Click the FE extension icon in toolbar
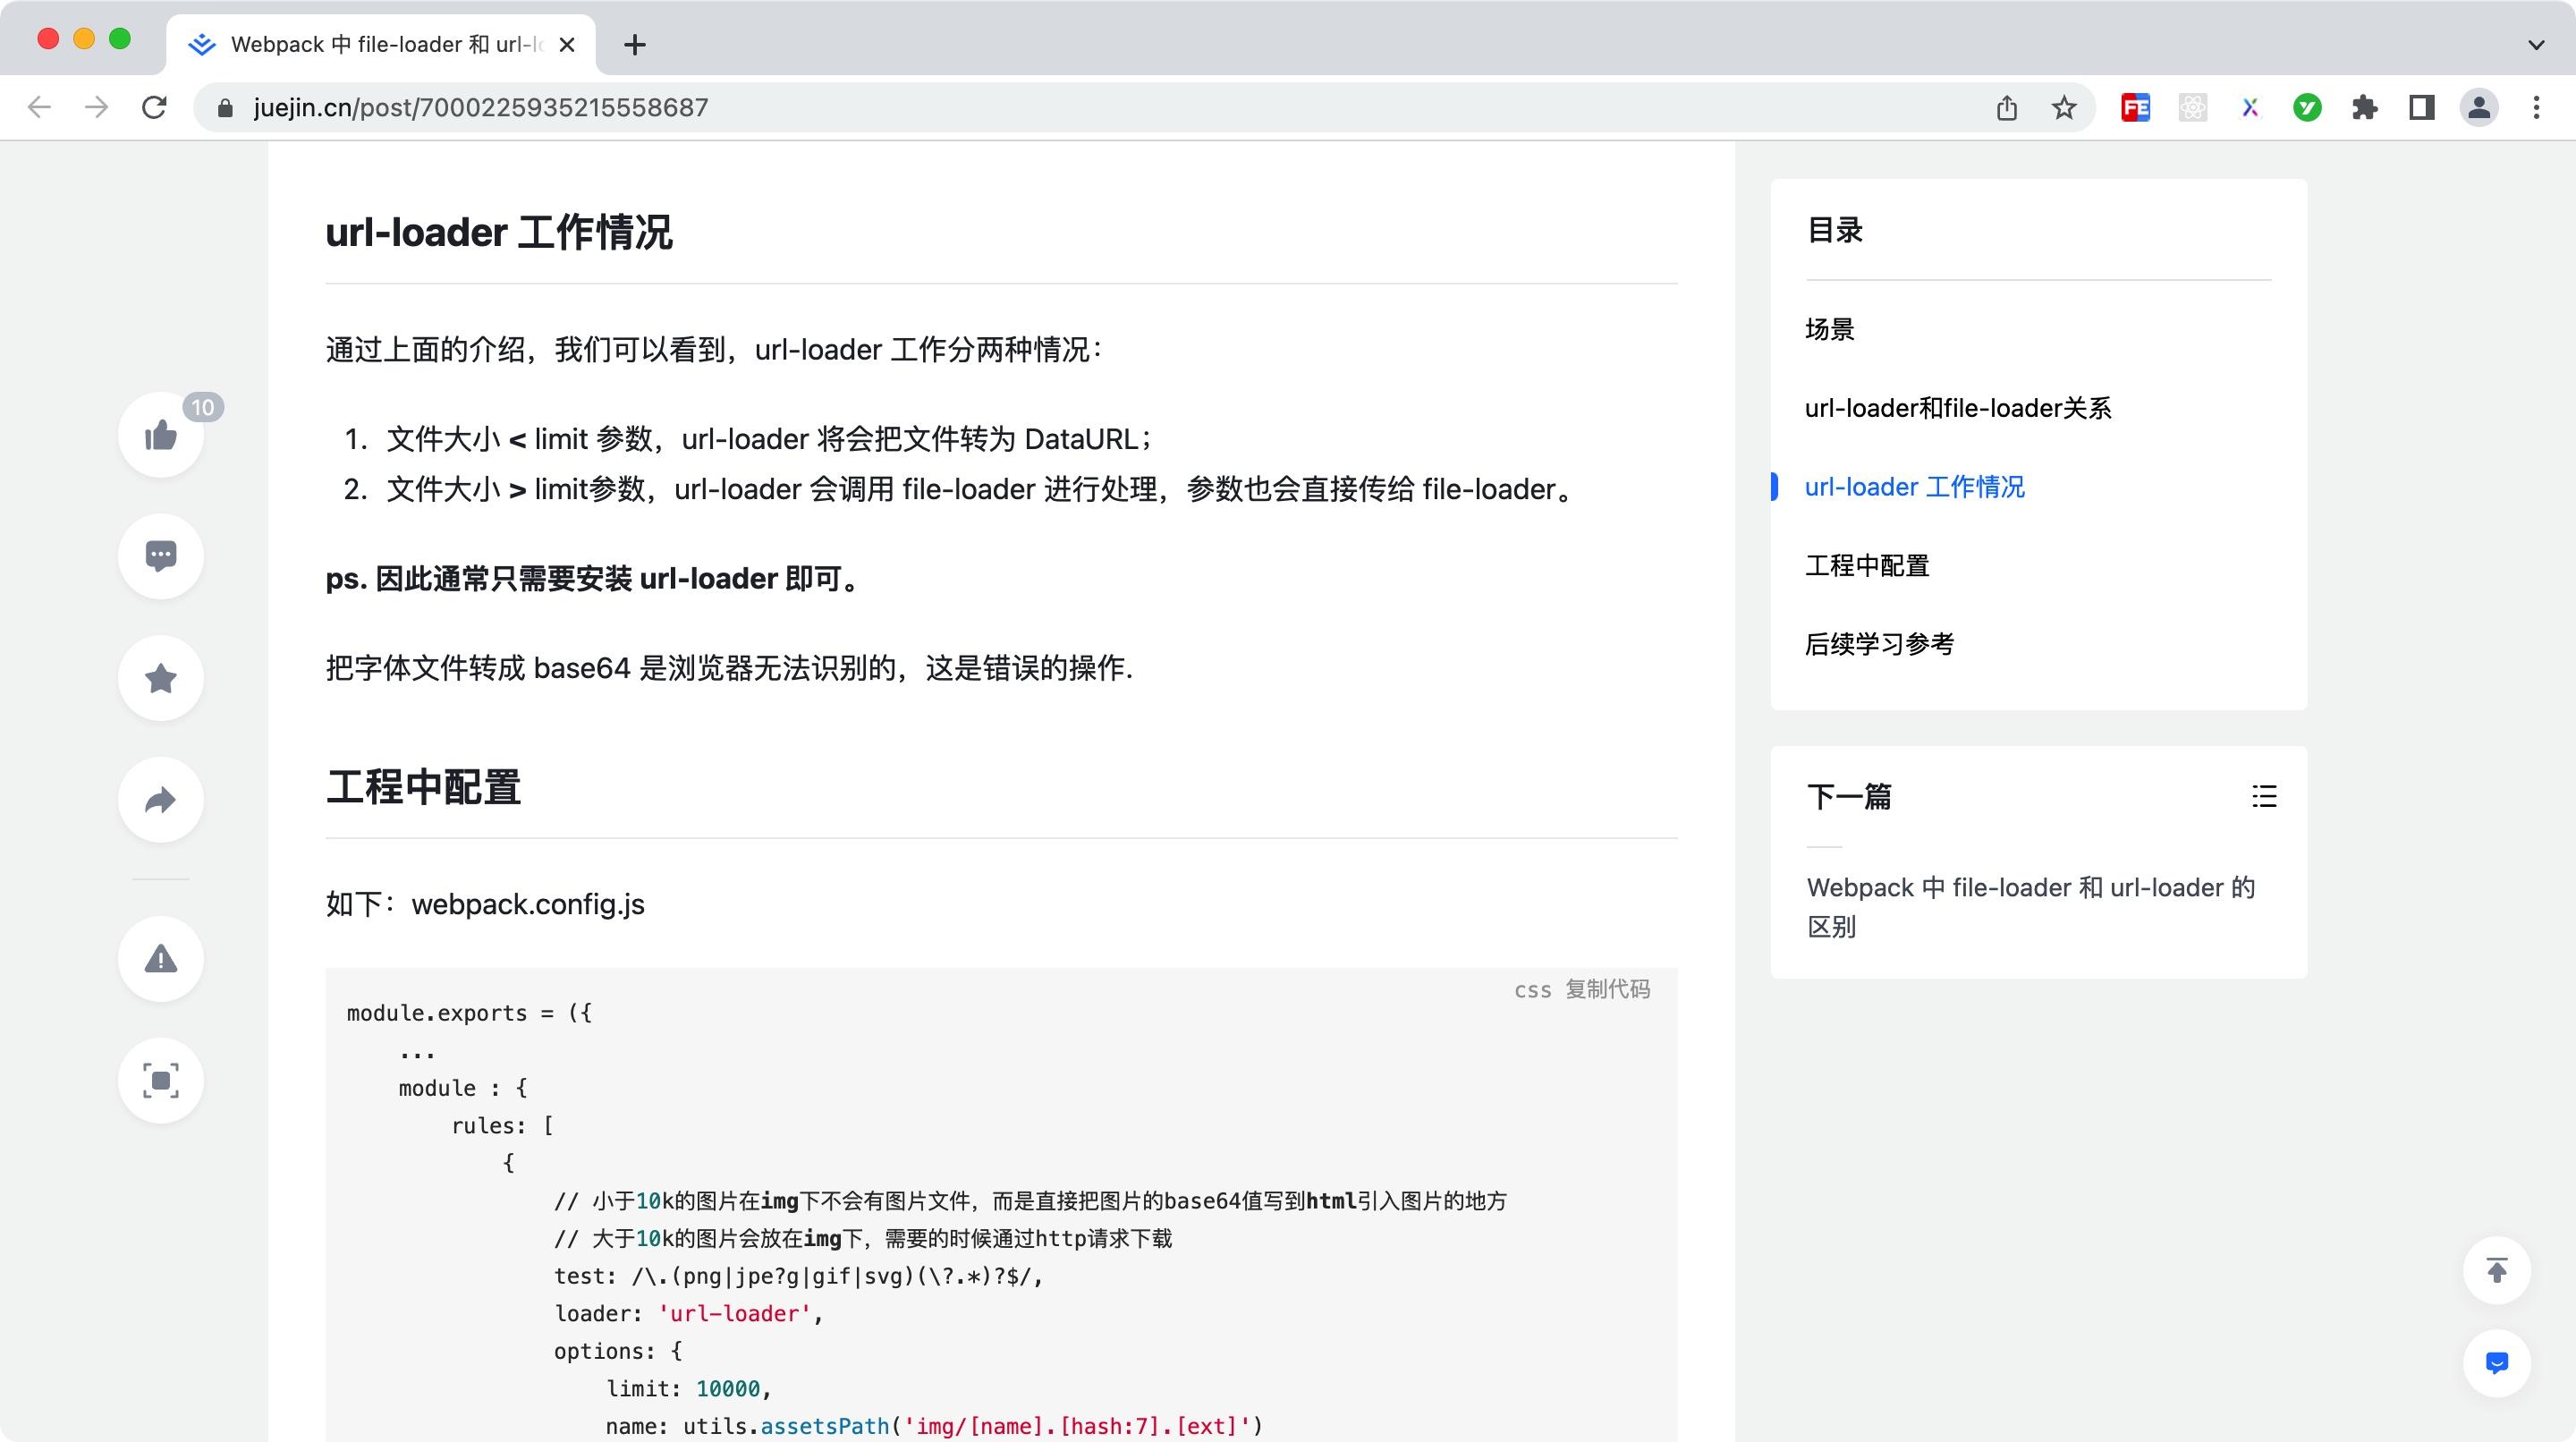 (2135, 107)
